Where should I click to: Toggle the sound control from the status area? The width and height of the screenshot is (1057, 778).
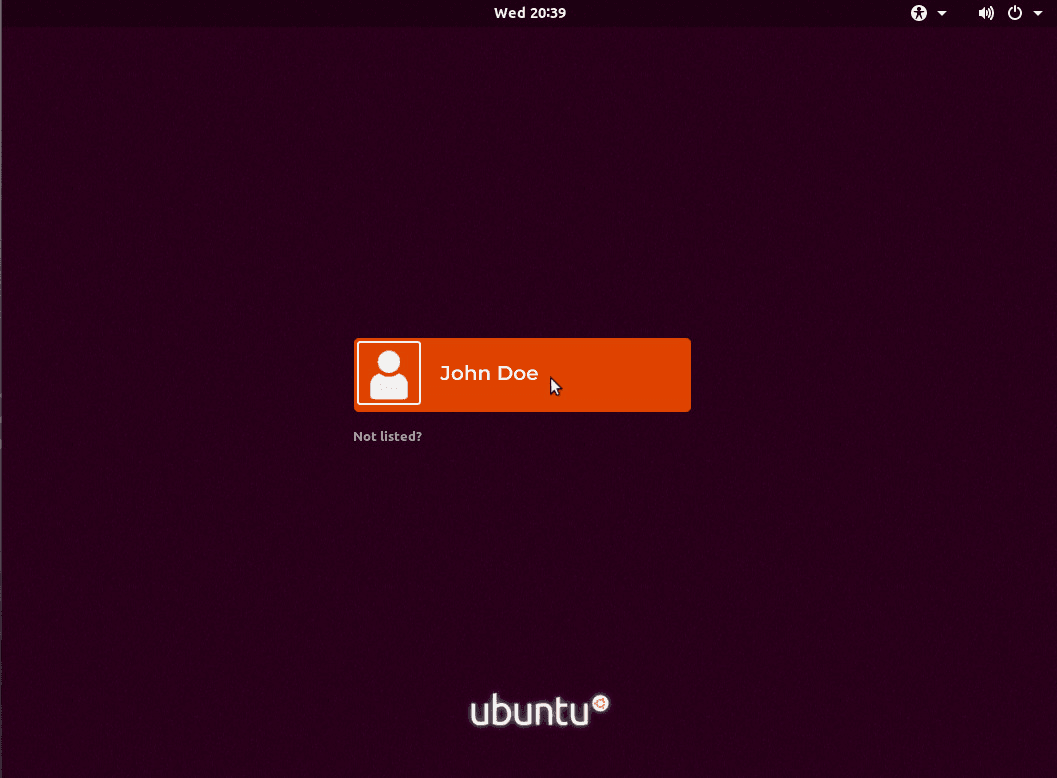tap(986, 13)
